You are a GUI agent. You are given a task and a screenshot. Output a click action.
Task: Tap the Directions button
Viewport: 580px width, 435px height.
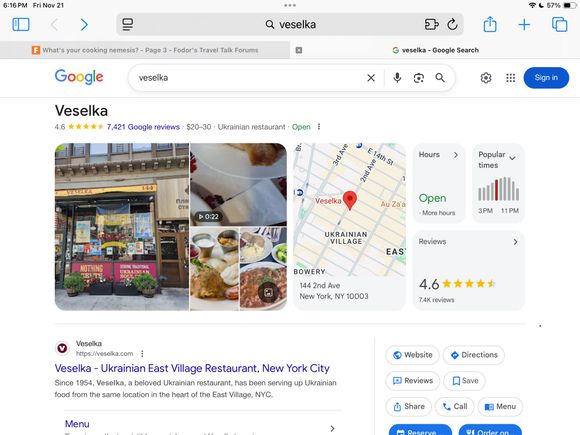(474, 355)
